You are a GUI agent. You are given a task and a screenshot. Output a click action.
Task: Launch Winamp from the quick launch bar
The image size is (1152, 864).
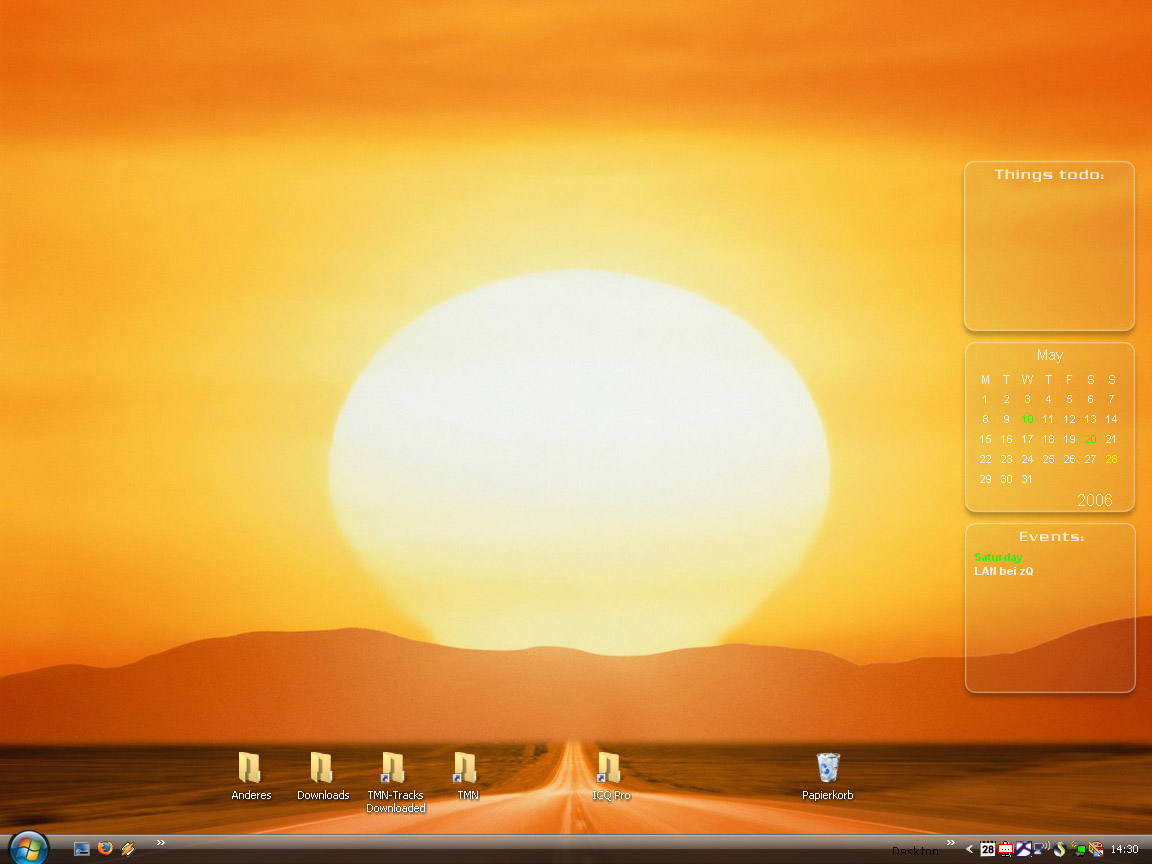point(128,849)
